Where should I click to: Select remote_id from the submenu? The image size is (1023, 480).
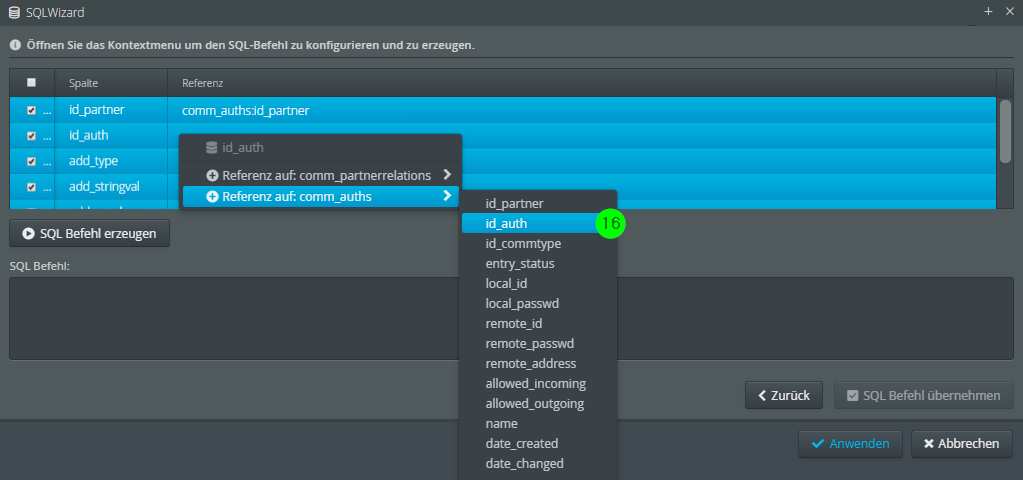(x=539, y=324)
